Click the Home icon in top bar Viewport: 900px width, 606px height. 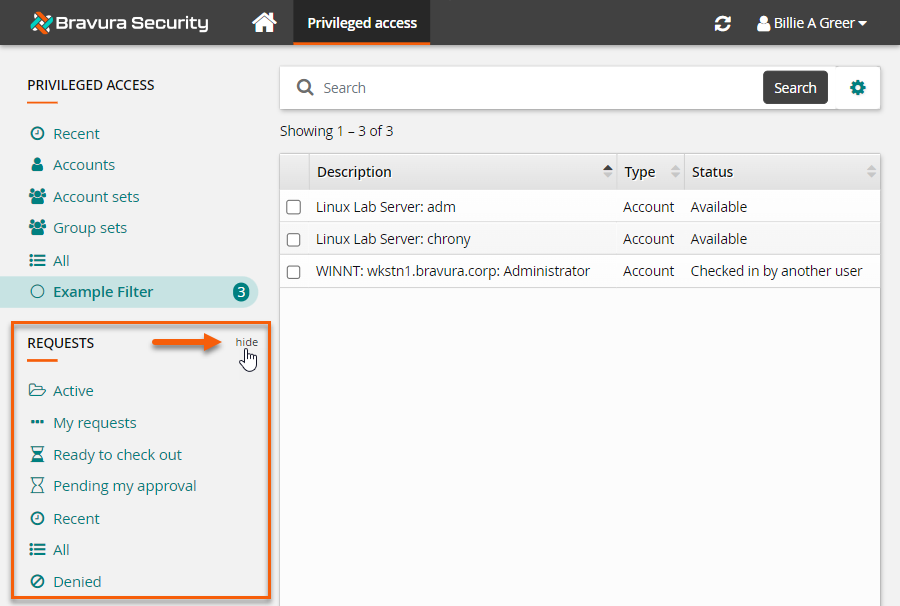coord(264,22)
